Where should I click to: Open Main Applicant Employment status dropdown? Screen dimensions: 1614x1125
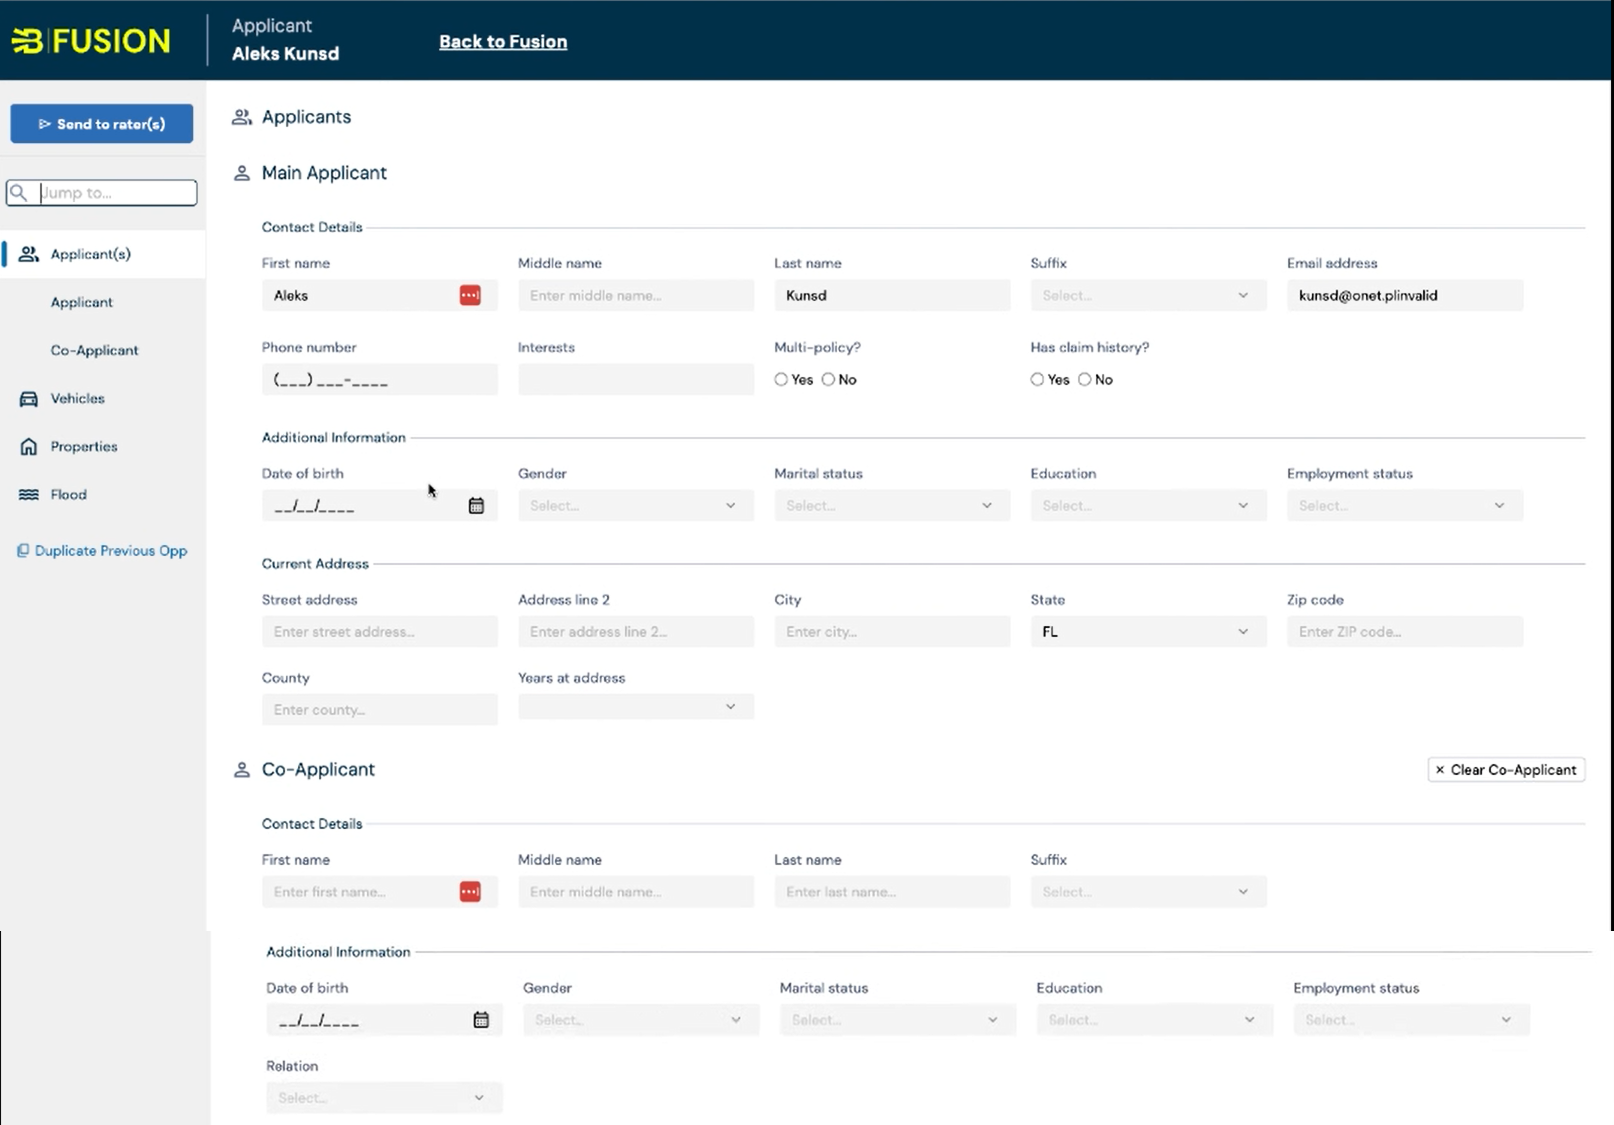coord(1405,506)
